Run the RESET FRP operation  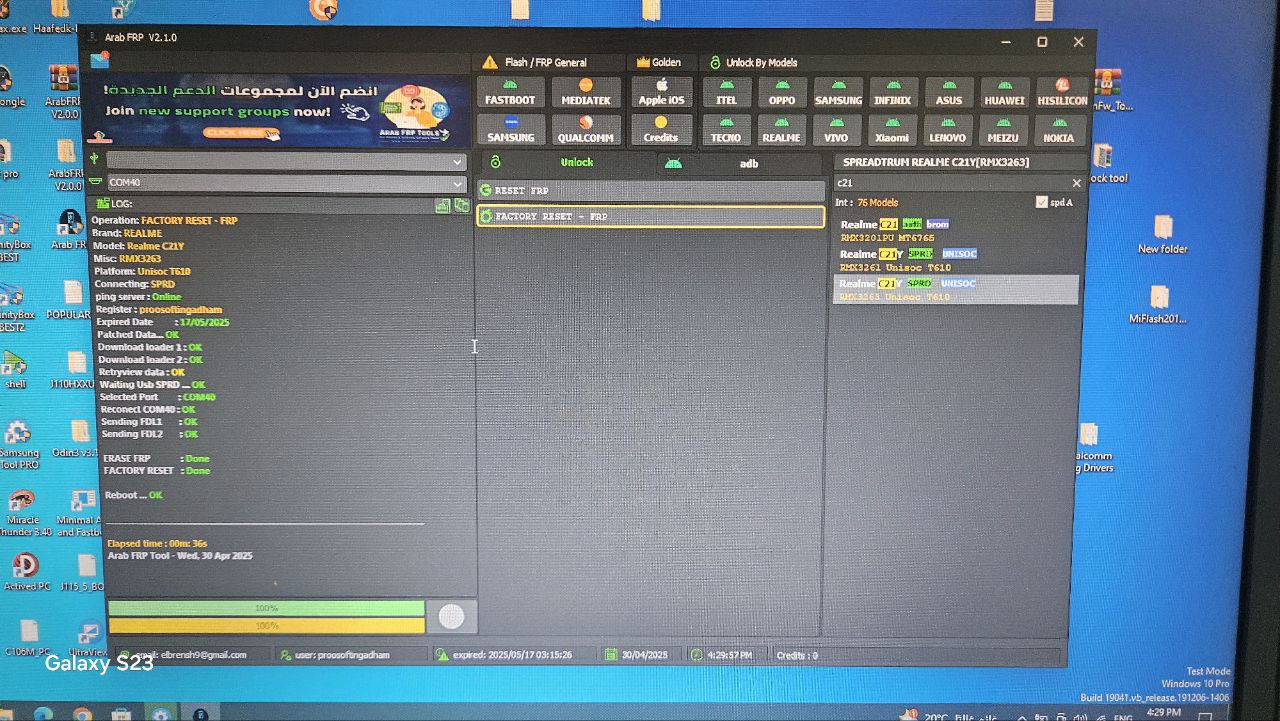tap(651, 190)
